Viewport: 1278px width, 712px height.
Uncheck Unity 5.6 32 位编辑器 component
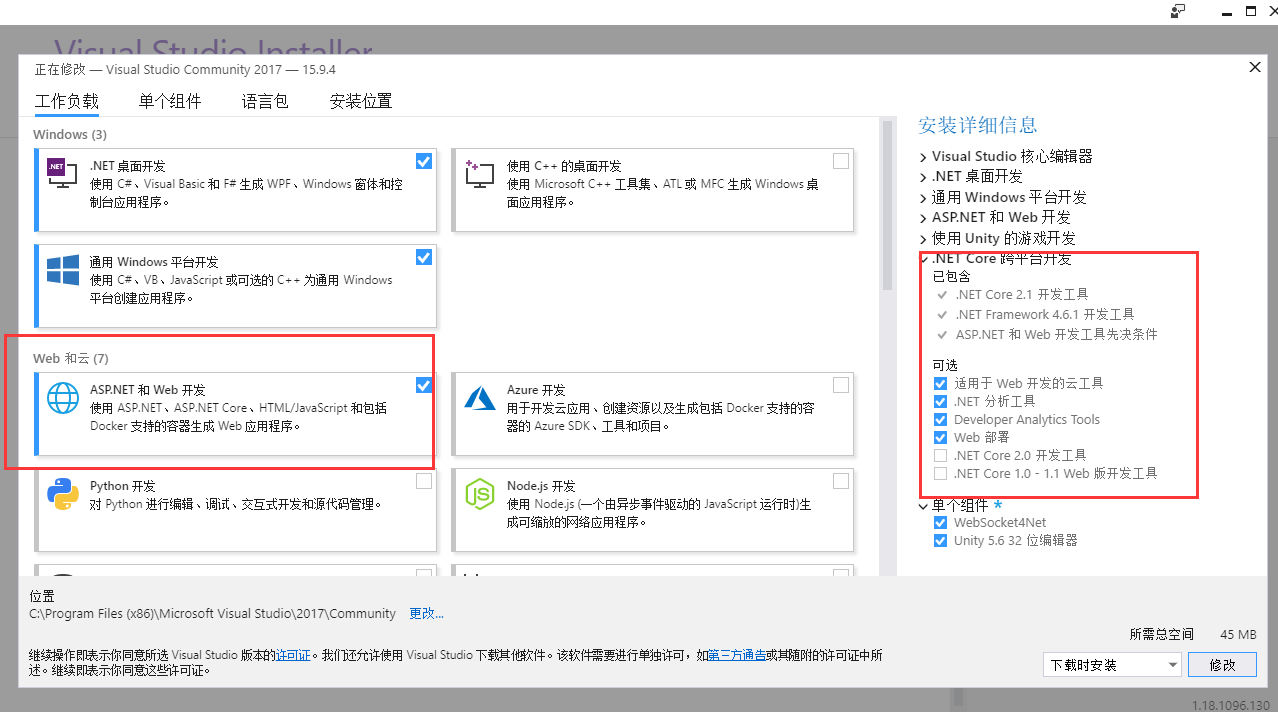coord(940,540)
